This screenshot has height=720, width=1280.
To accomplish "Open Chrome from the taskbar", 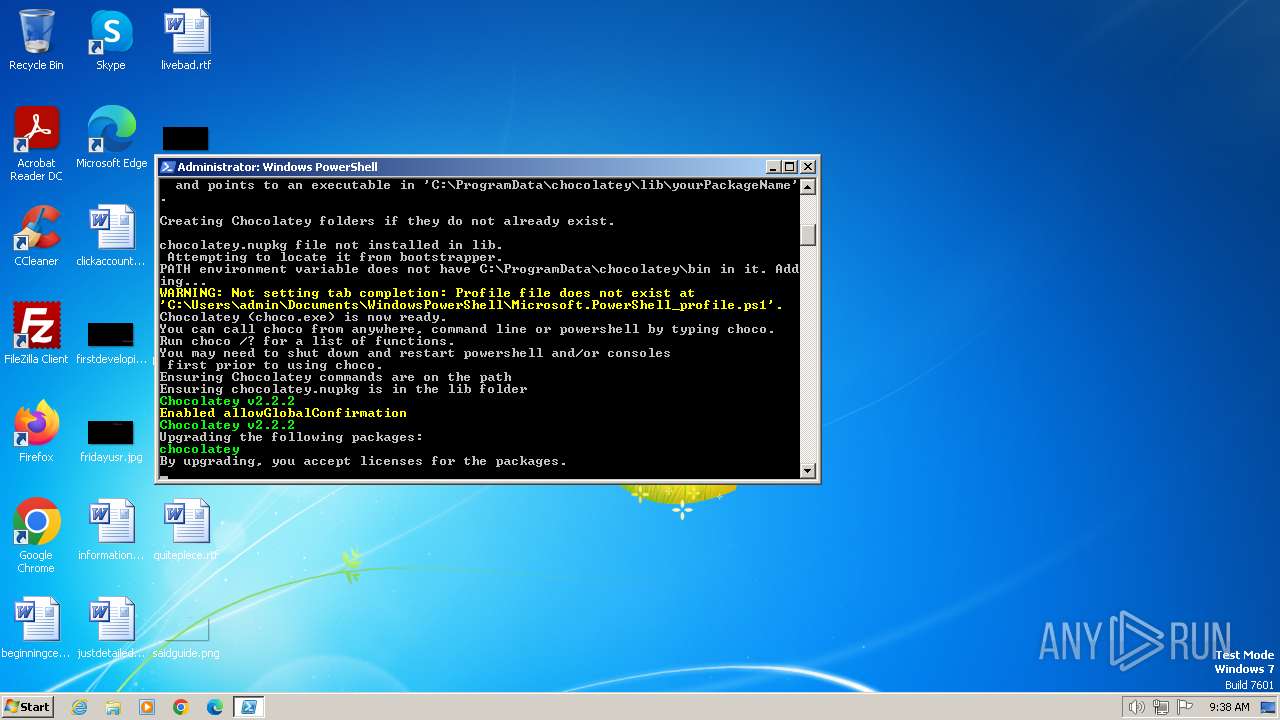I will pyautogui.click(x=180, y=707).
